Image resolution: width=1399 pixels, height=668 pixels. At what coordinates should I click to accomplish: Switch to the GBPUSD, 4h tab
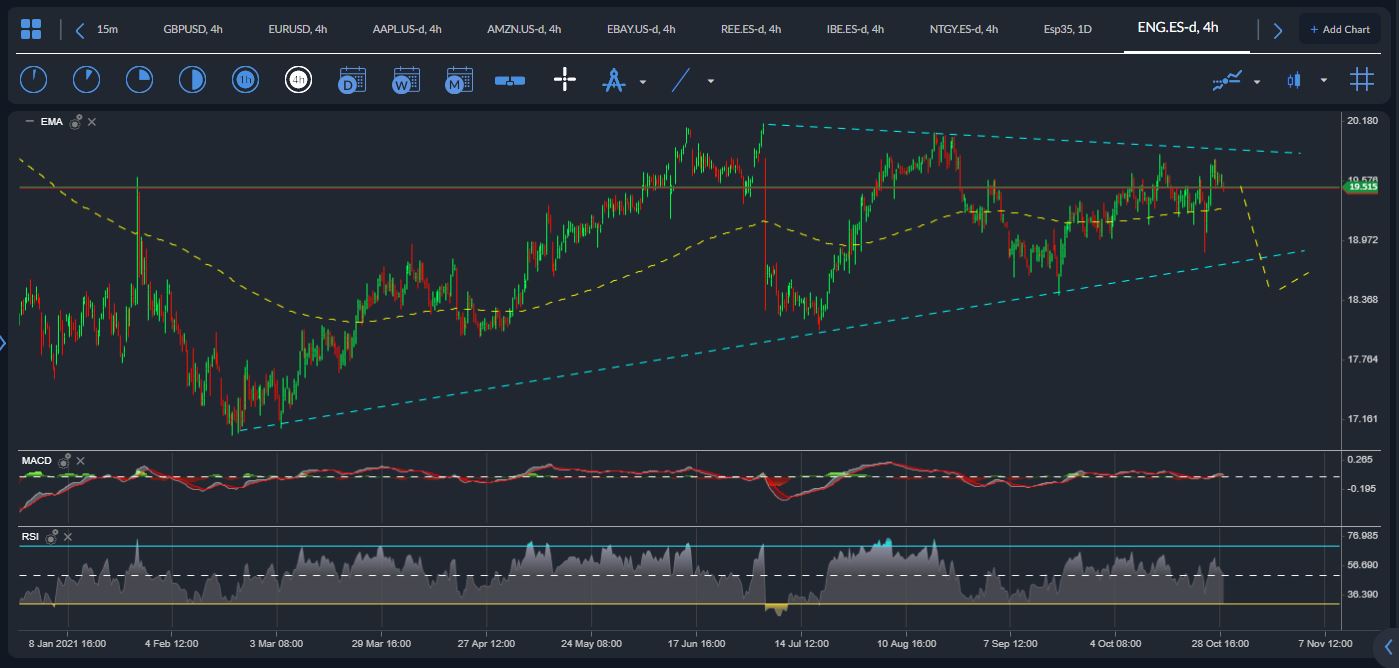tap(193, 29)
